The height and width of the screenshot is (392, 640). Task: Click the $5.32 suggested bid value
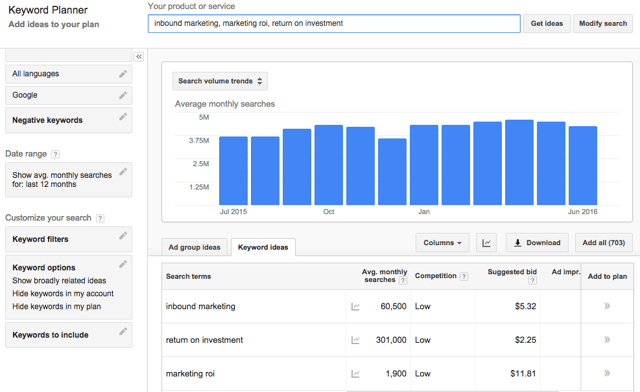coord(525,306)
